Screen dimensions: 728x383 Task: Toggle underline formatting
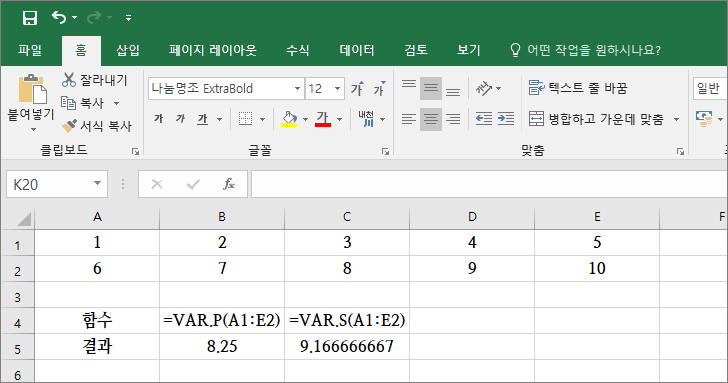pyautogui.click(x=202, y=119)
